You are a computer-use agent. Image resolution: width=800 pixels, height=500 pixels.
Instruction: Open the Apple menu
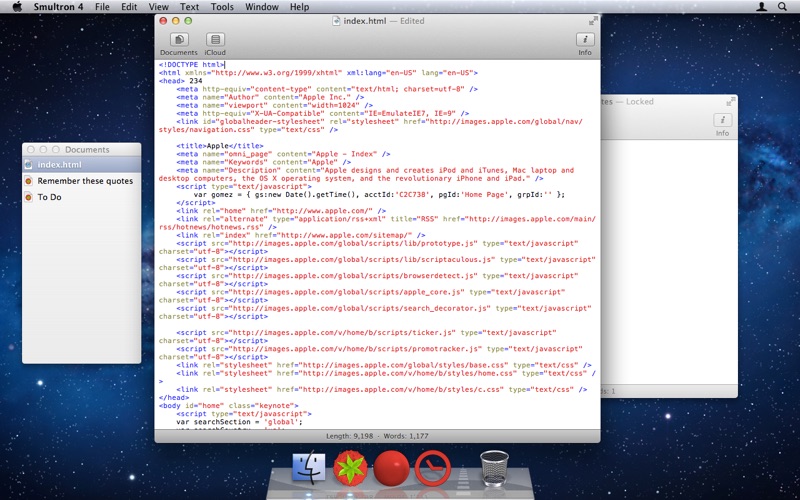[17, 7]
